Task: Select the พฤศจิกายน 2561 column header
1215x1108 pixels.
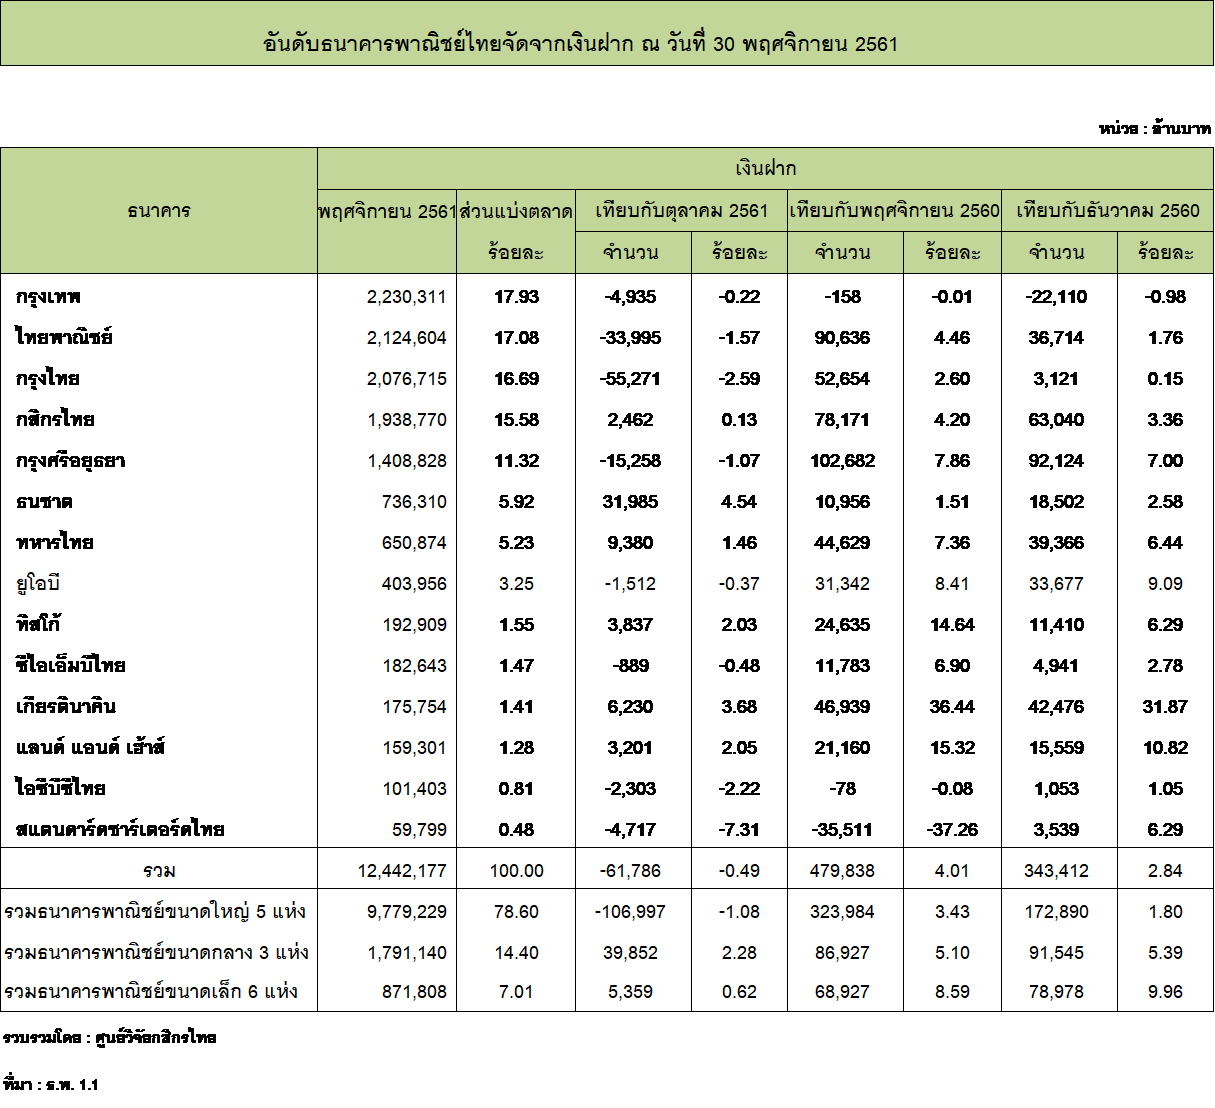Action: pos(387,211)
